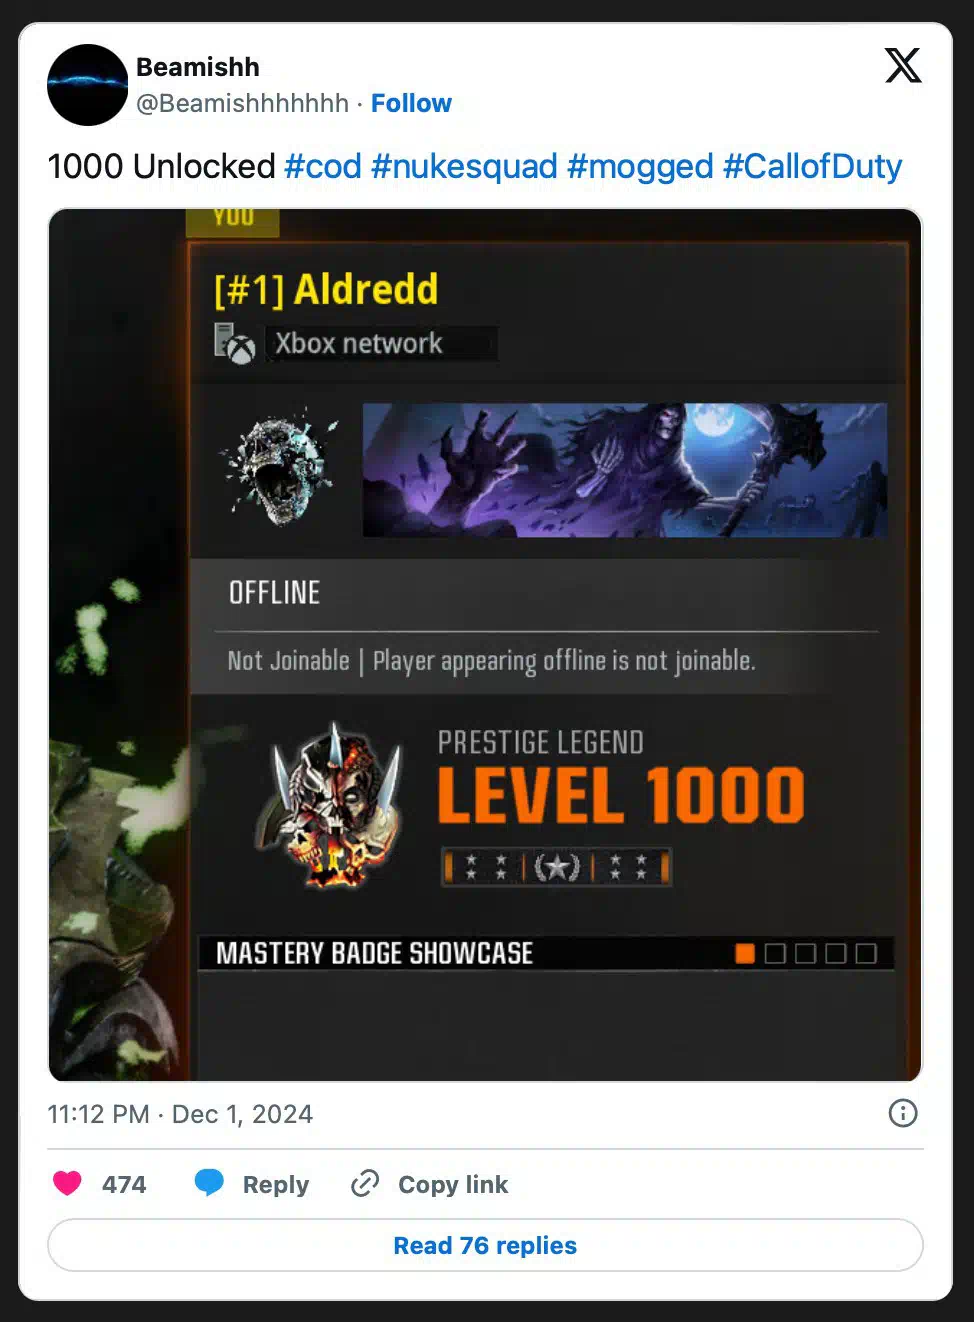Select the first orange showcase page indicator
Image resolution: width=974 pixels, height=1322 pixels.
click(x=745, y=953)
